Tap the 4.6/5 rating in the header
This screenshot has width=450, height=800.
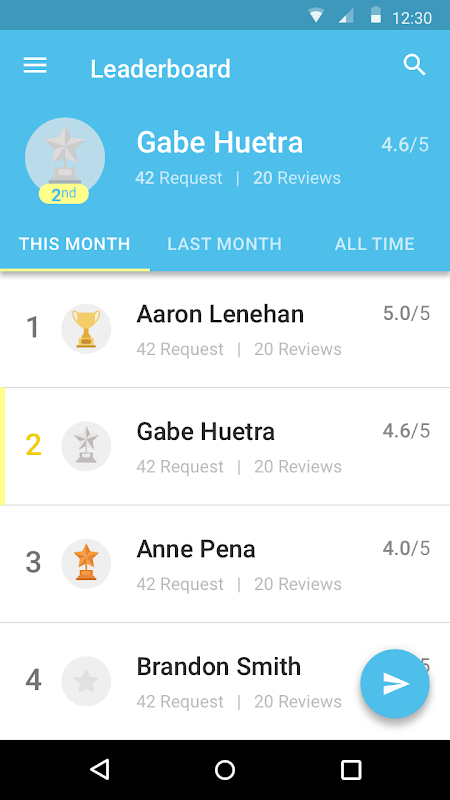point(405,144)
